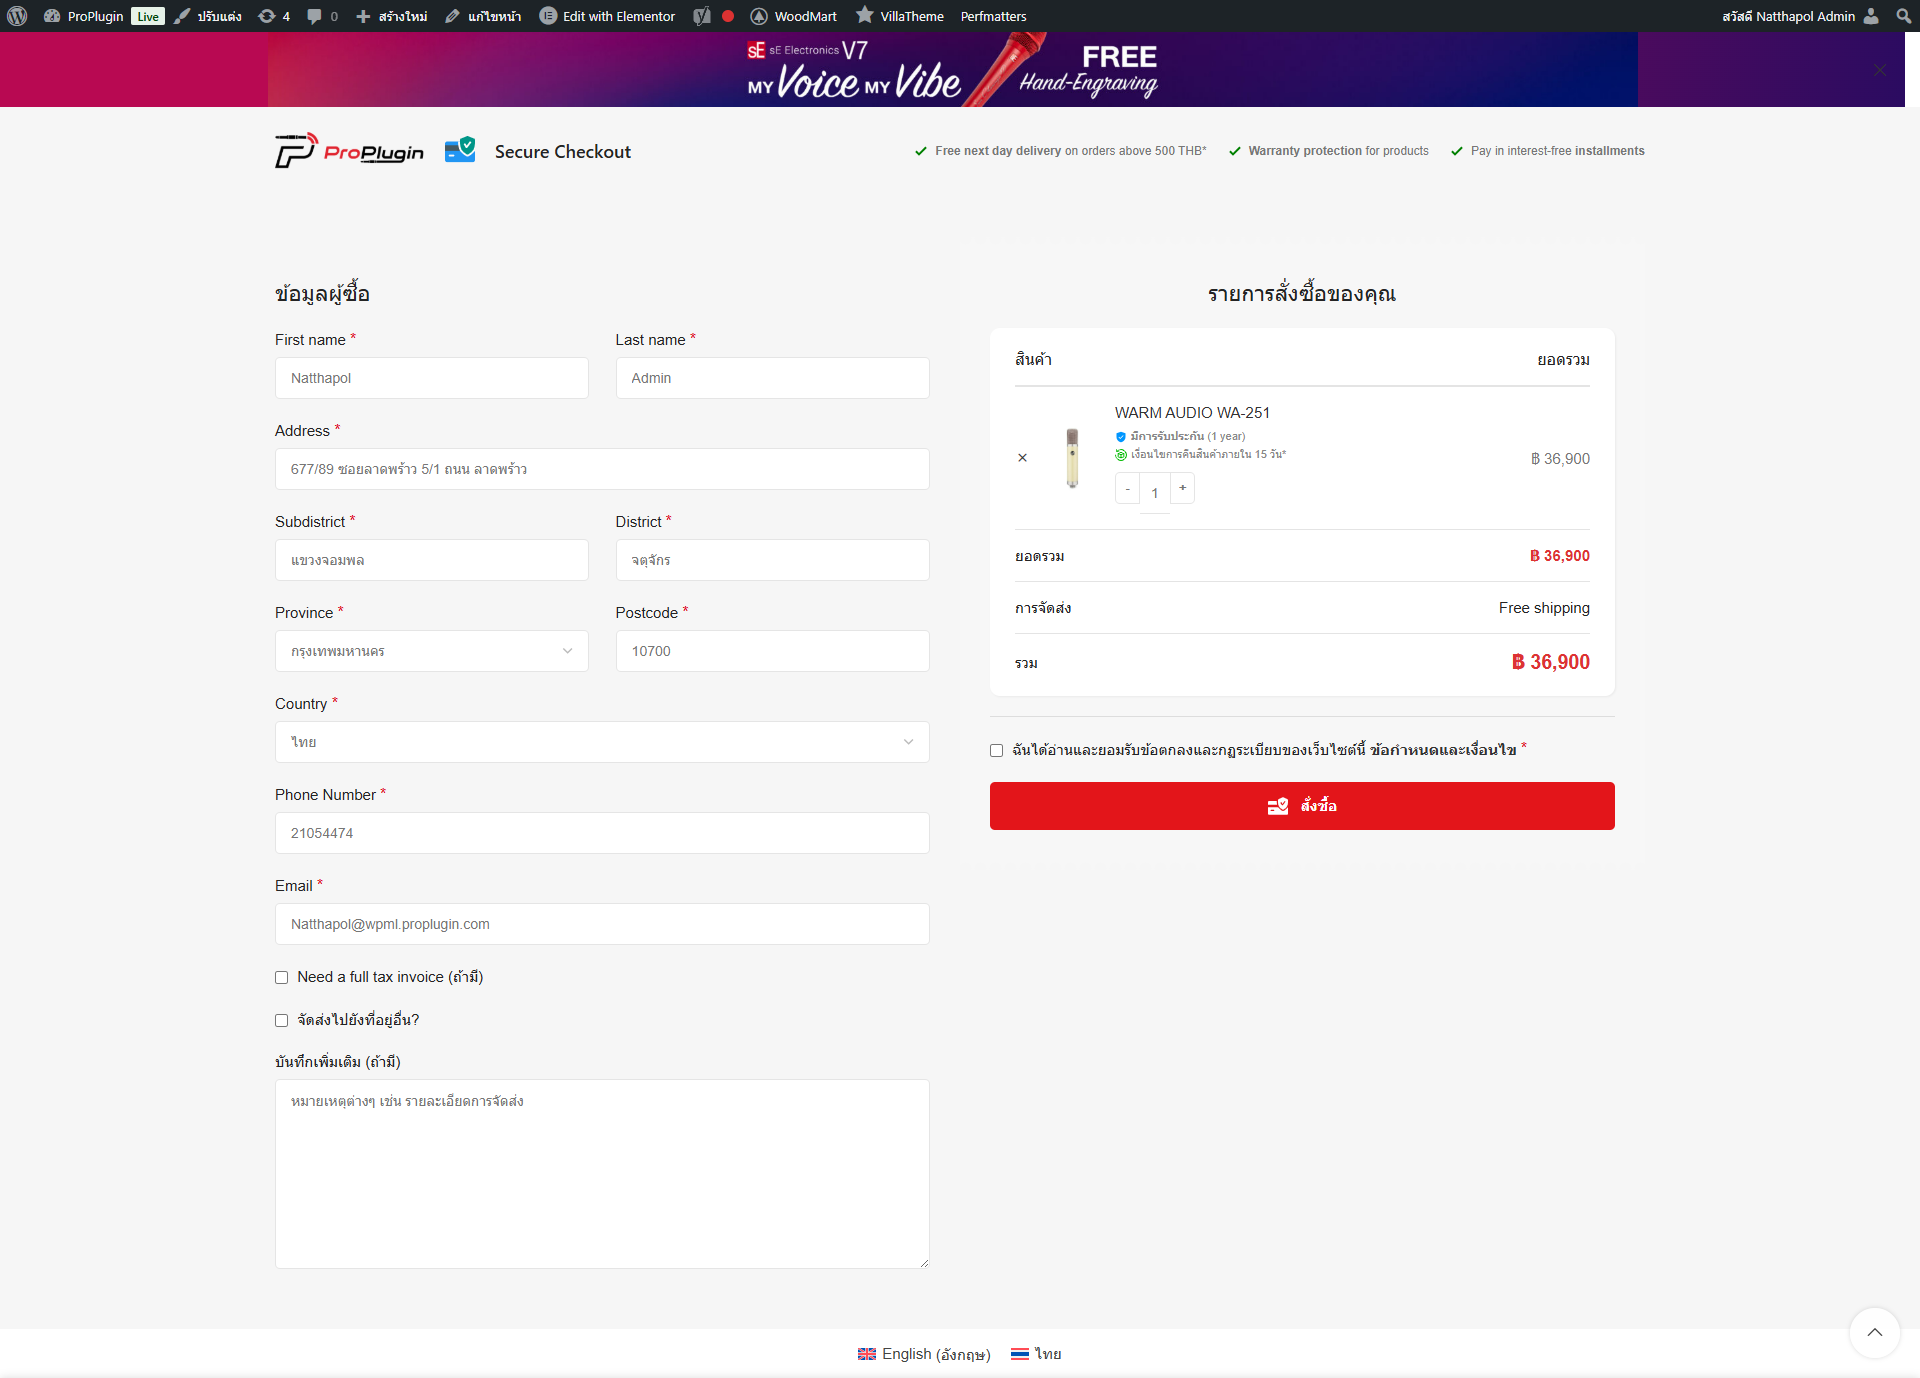Open the Yoast SEO icon

[702, 16]
